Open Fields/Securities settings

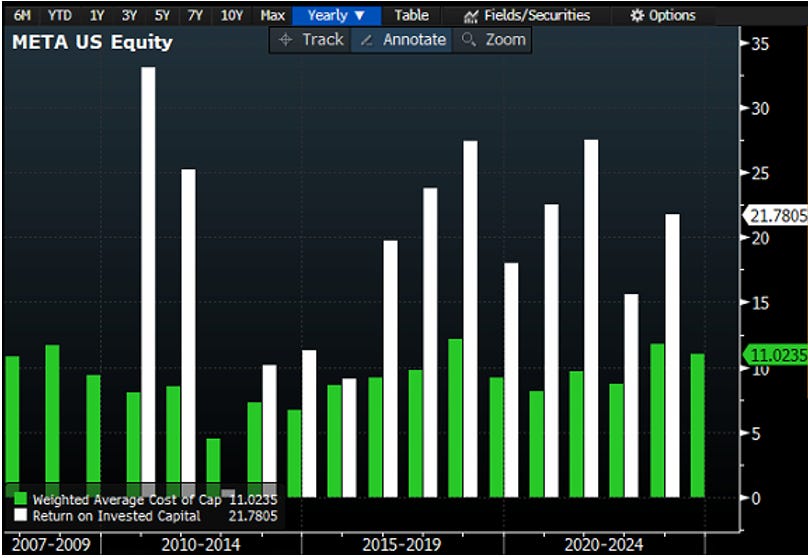(527, 15)
